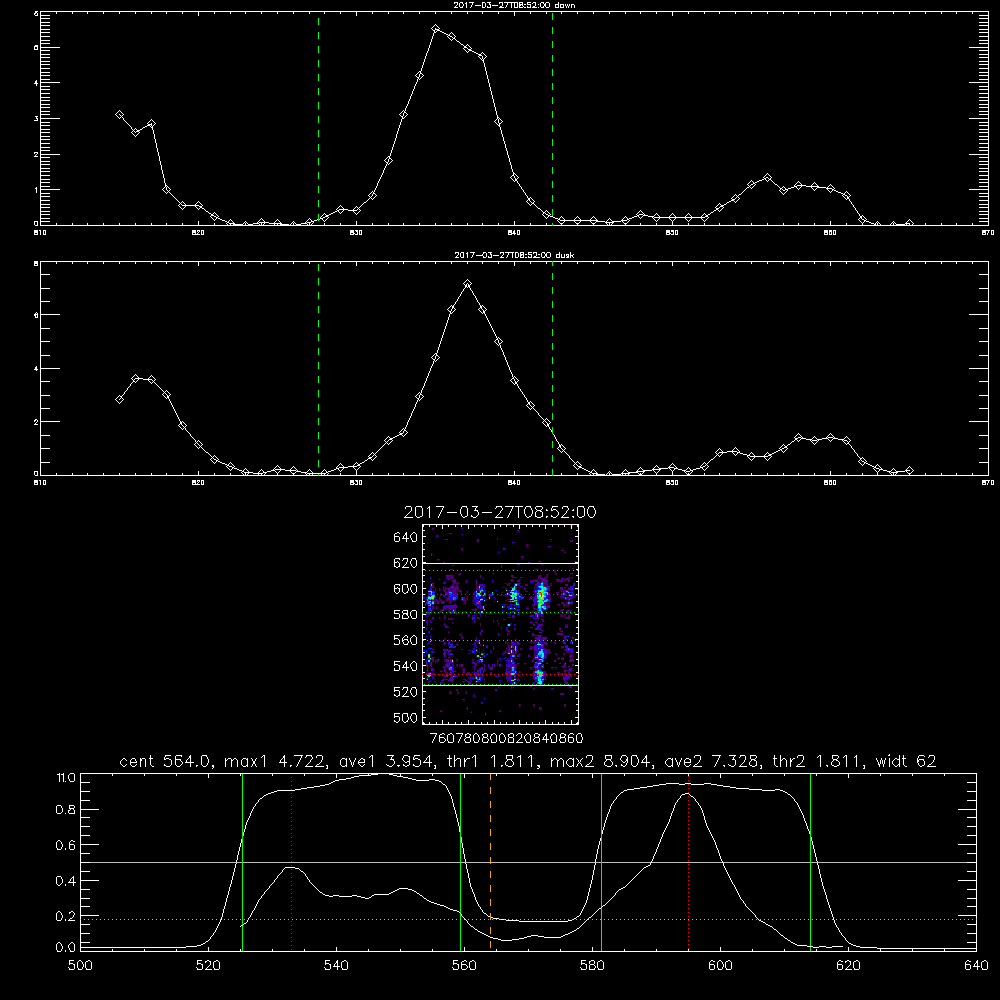Click the green vertical line nearest 560 in bottom plot
1000x1000 pixels.
[460, 861]
